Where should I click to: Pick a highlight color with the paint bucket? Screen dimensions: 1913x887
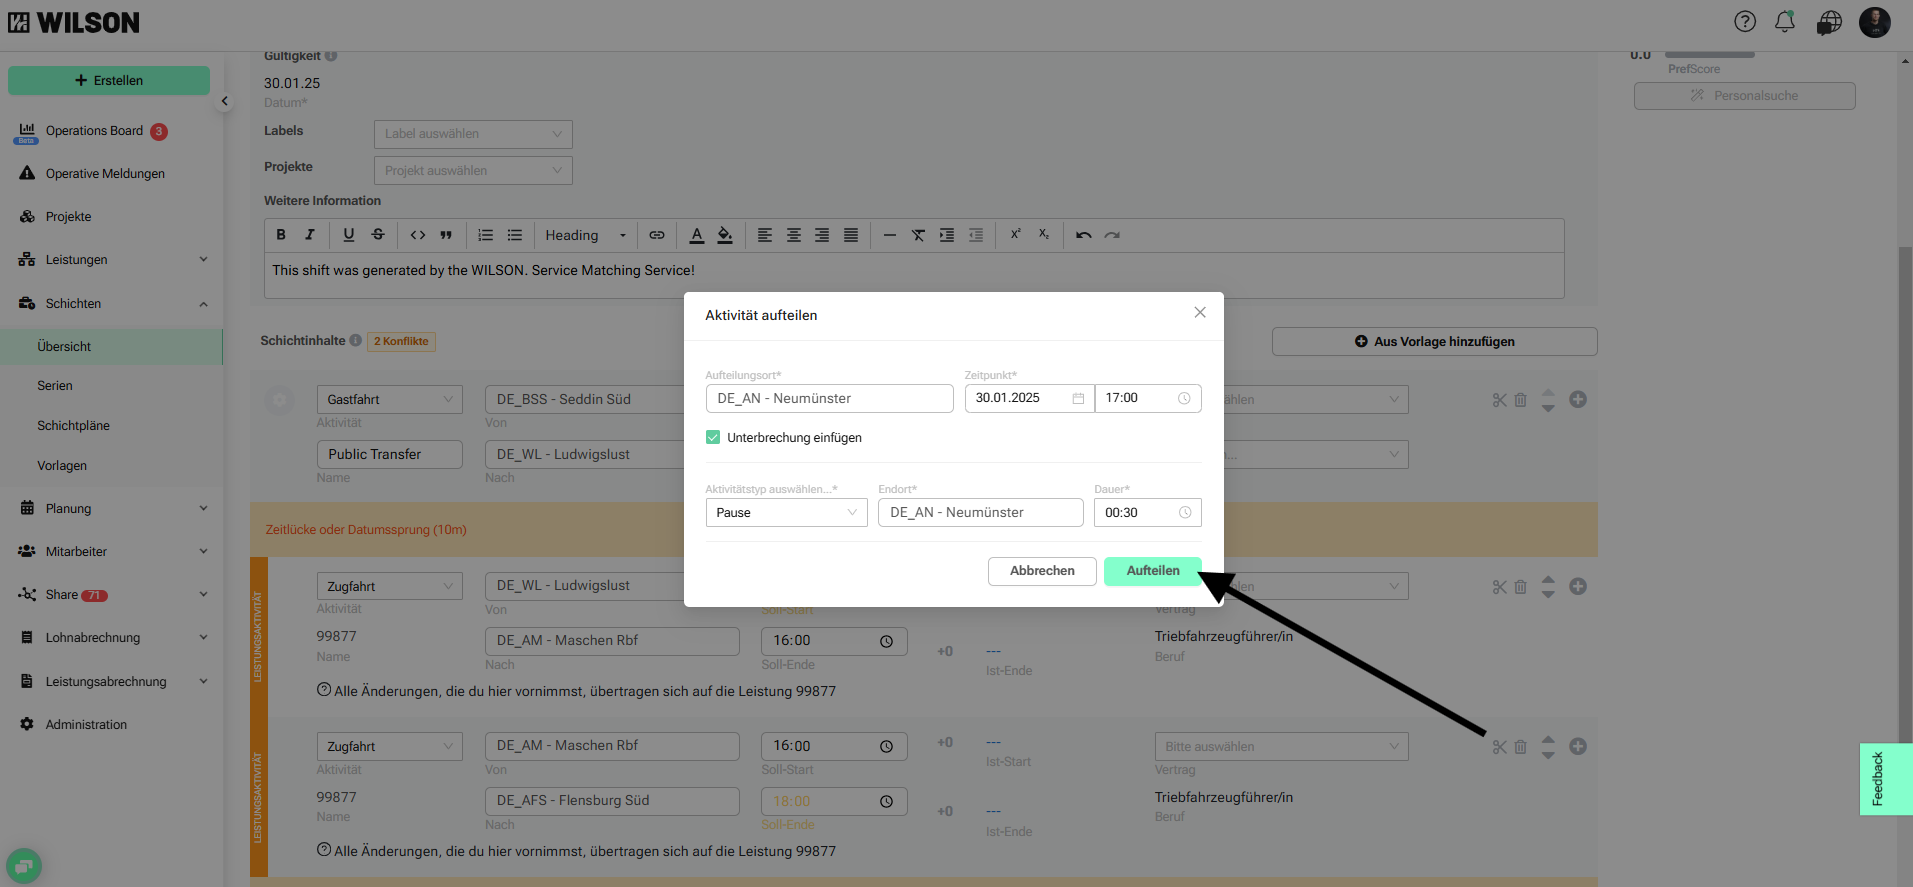725,235
